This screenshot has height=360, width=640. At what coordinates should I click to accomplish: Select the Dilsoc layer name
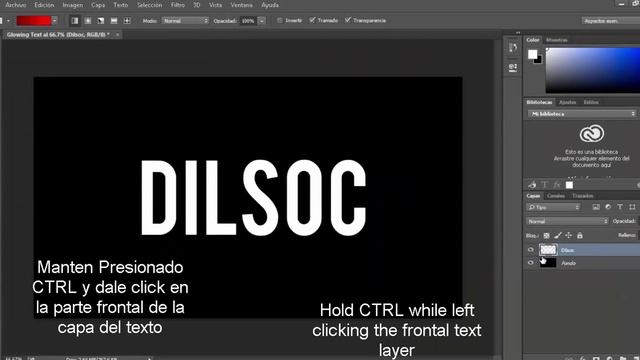coord(567,250)
